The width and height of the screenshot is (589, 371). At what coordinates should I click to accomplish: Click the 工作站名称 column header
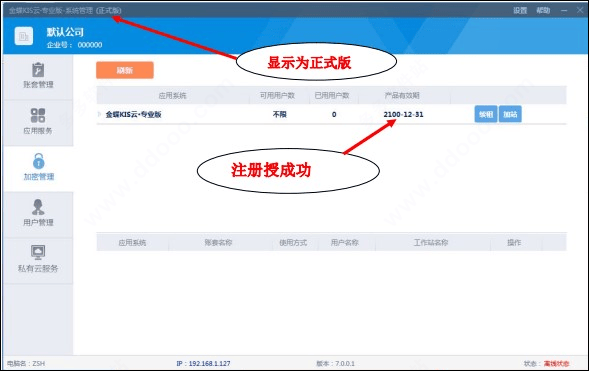click(x=431, y=243)
